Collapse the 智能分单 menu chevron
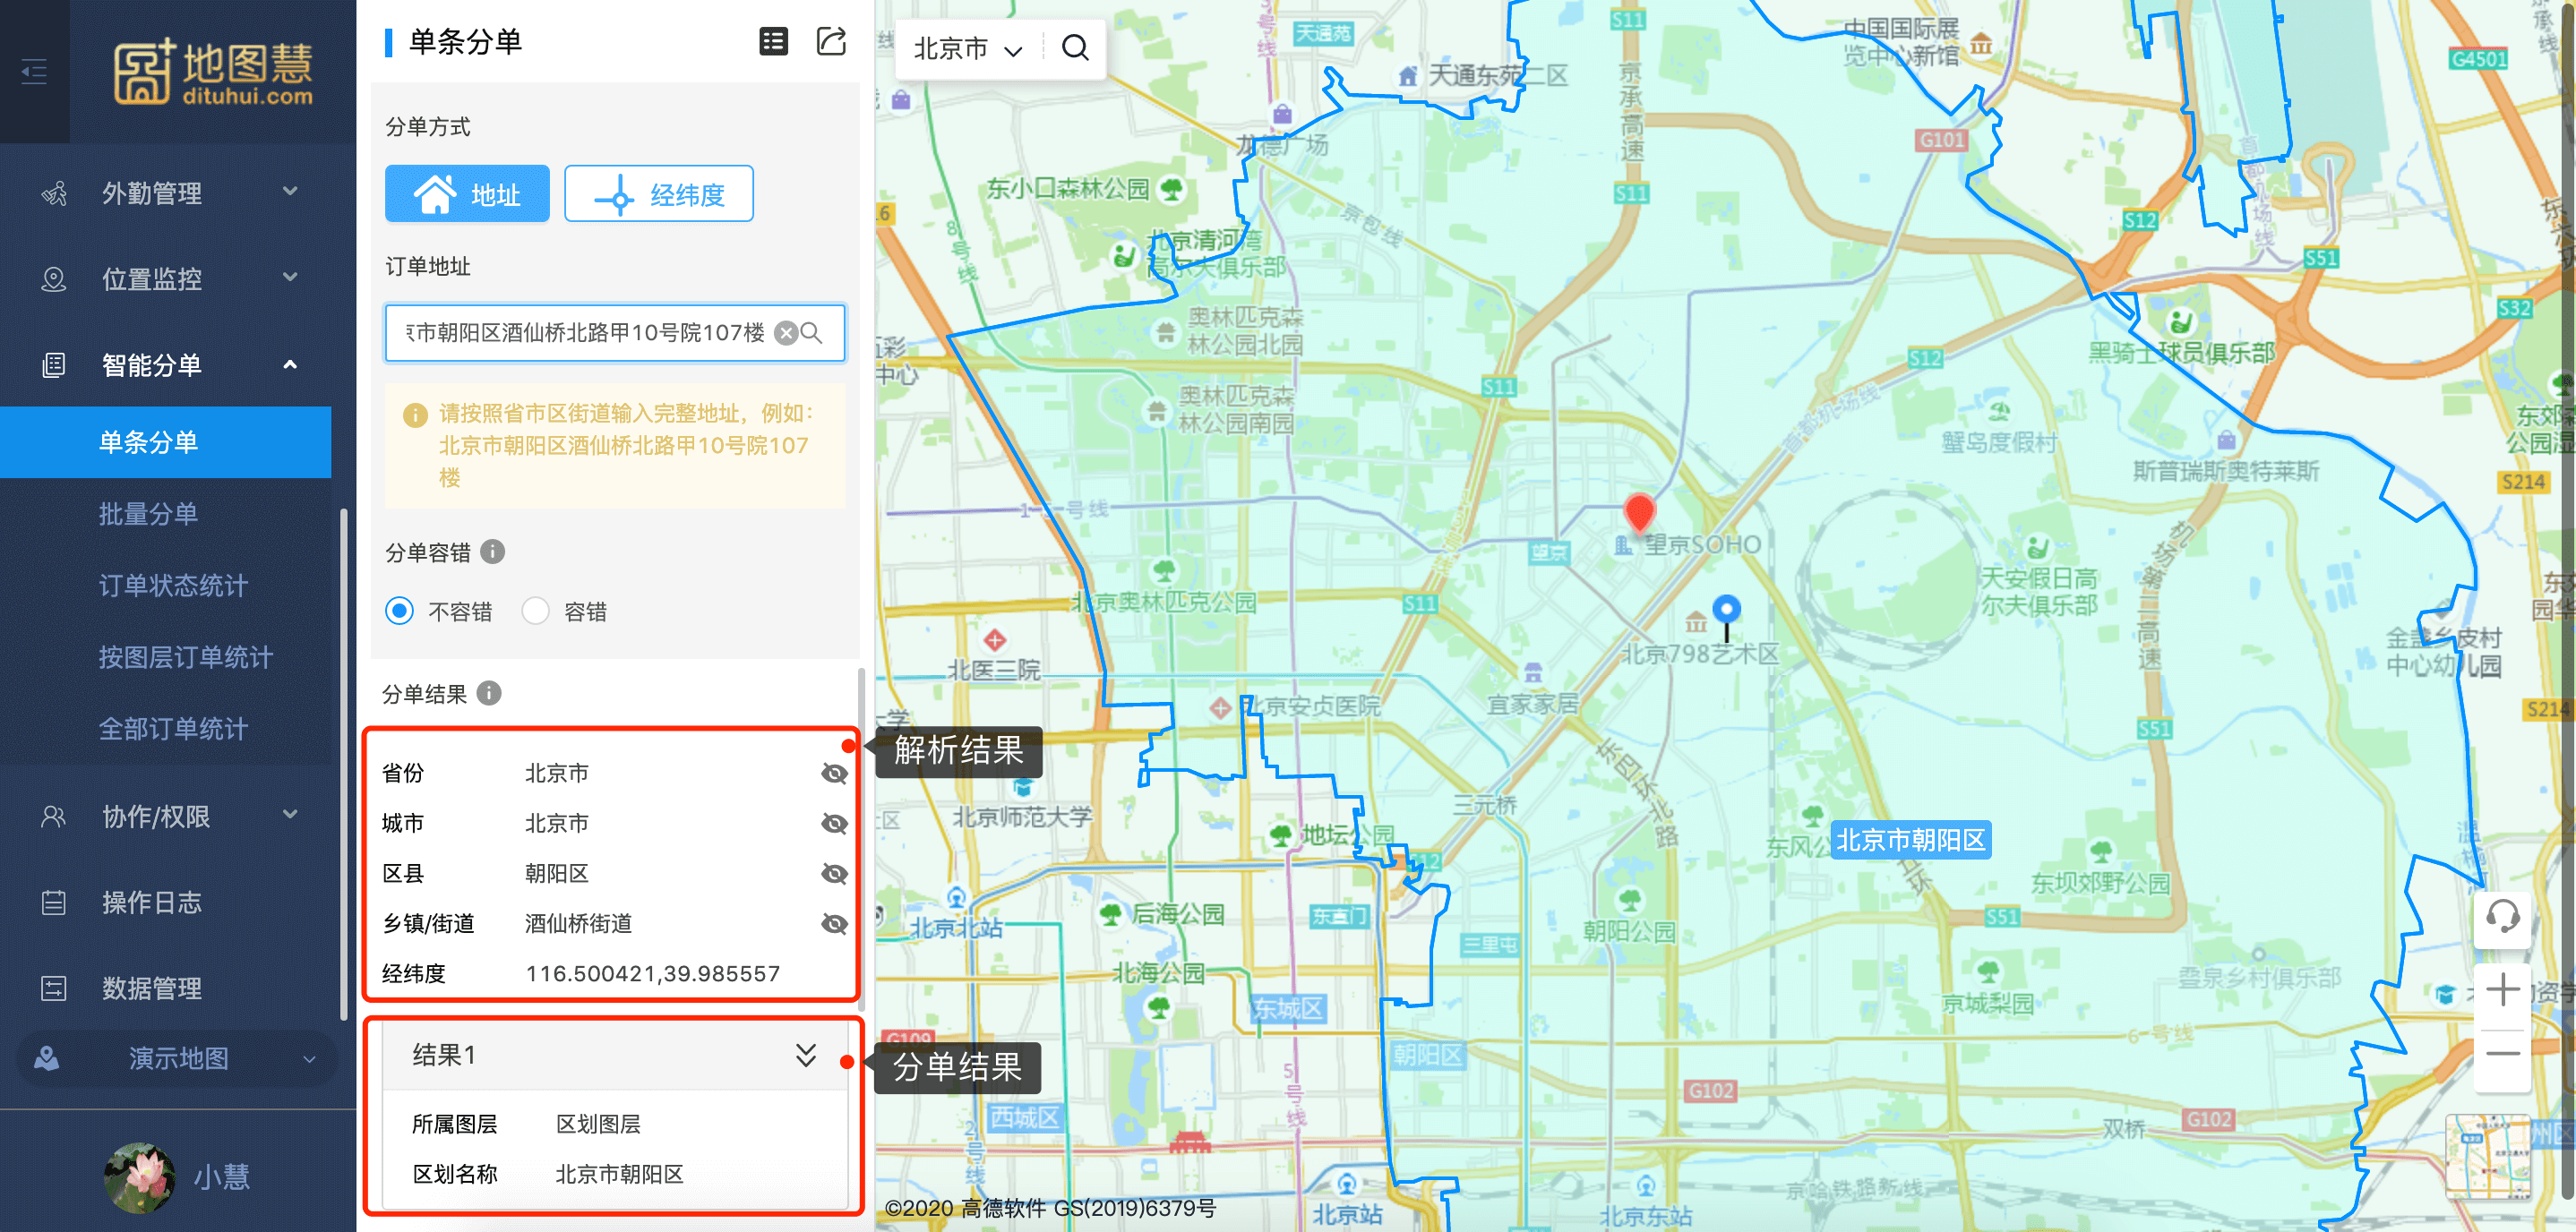Screen dimensions: 2576x1232 290,364
